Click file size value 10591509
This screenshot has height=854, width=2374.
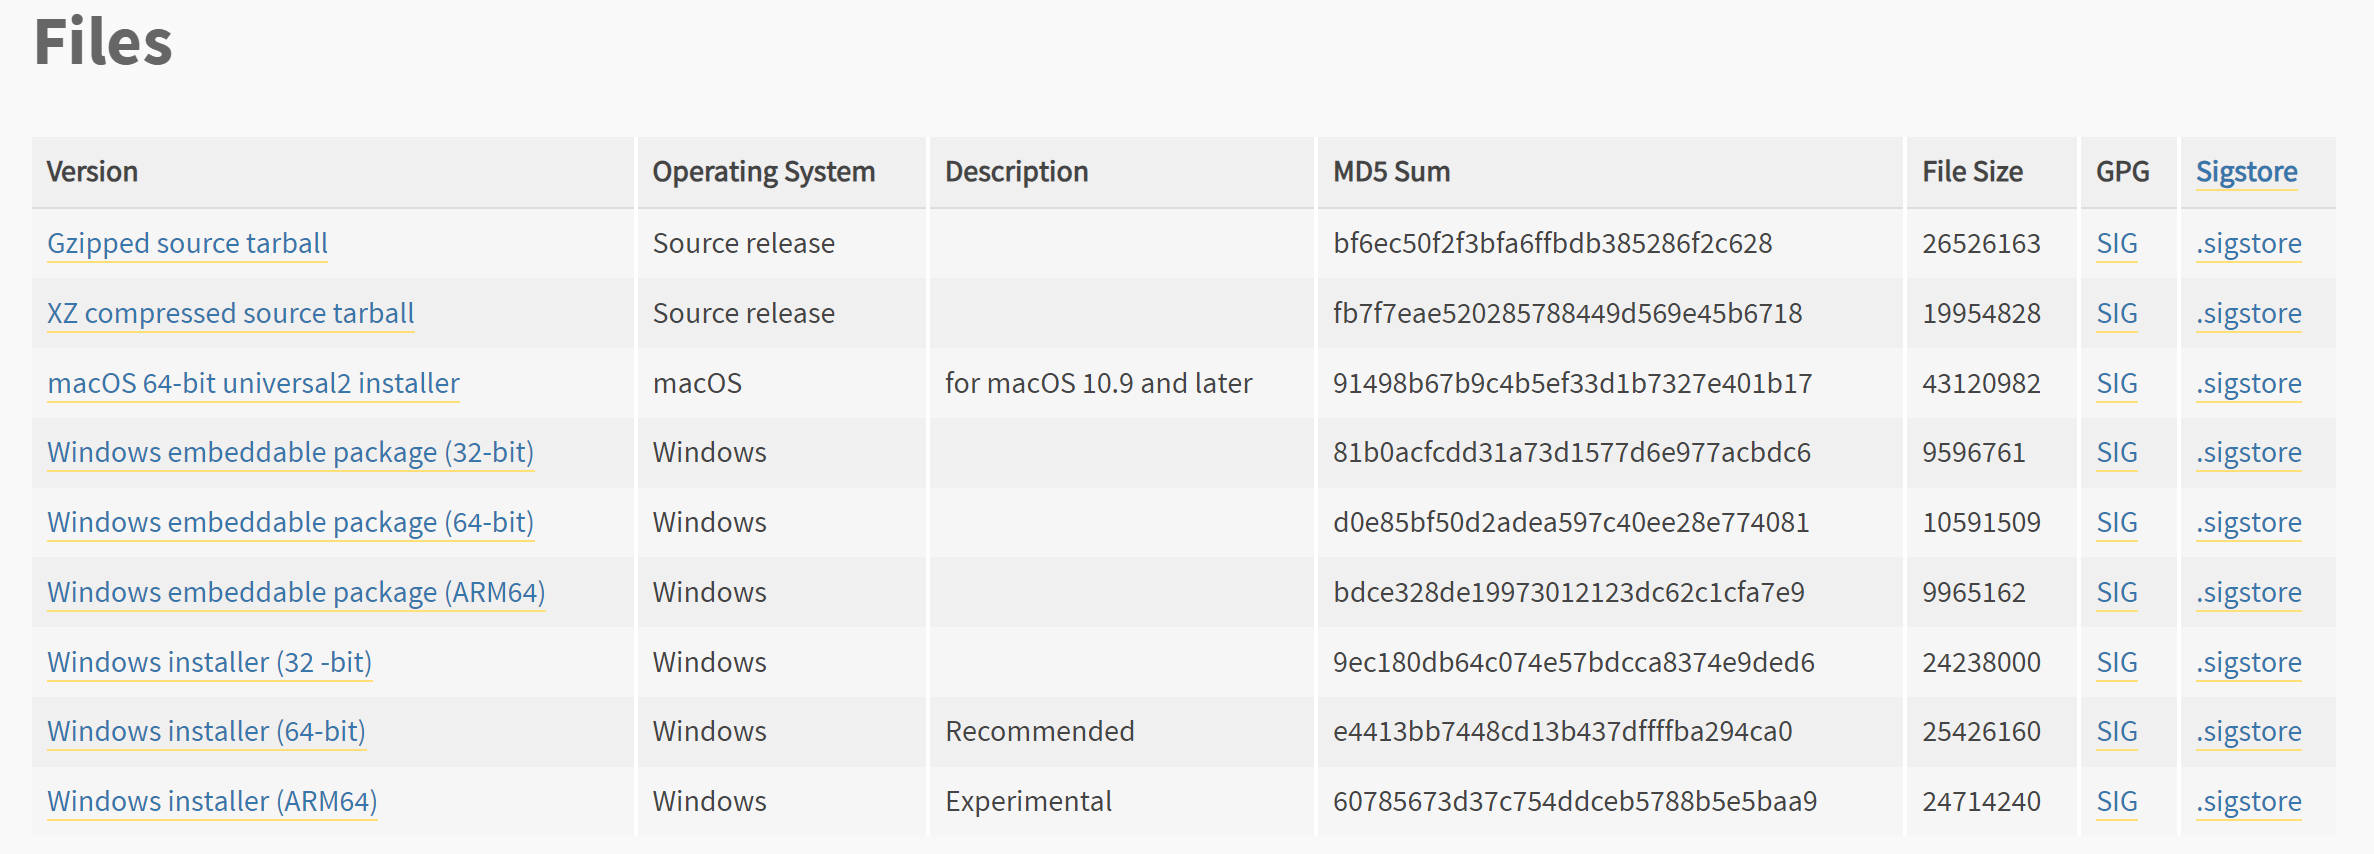1981,523
